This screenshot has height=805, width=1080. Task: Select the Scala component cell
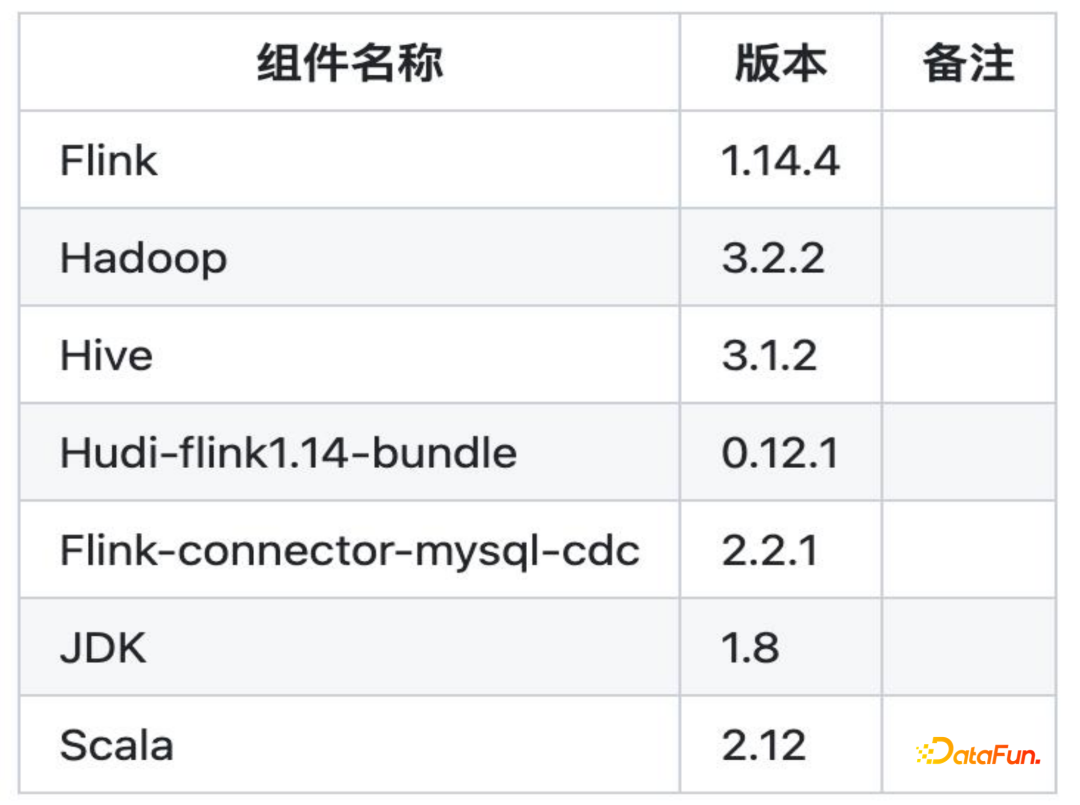pyautogui.click(x=116, y=745)
